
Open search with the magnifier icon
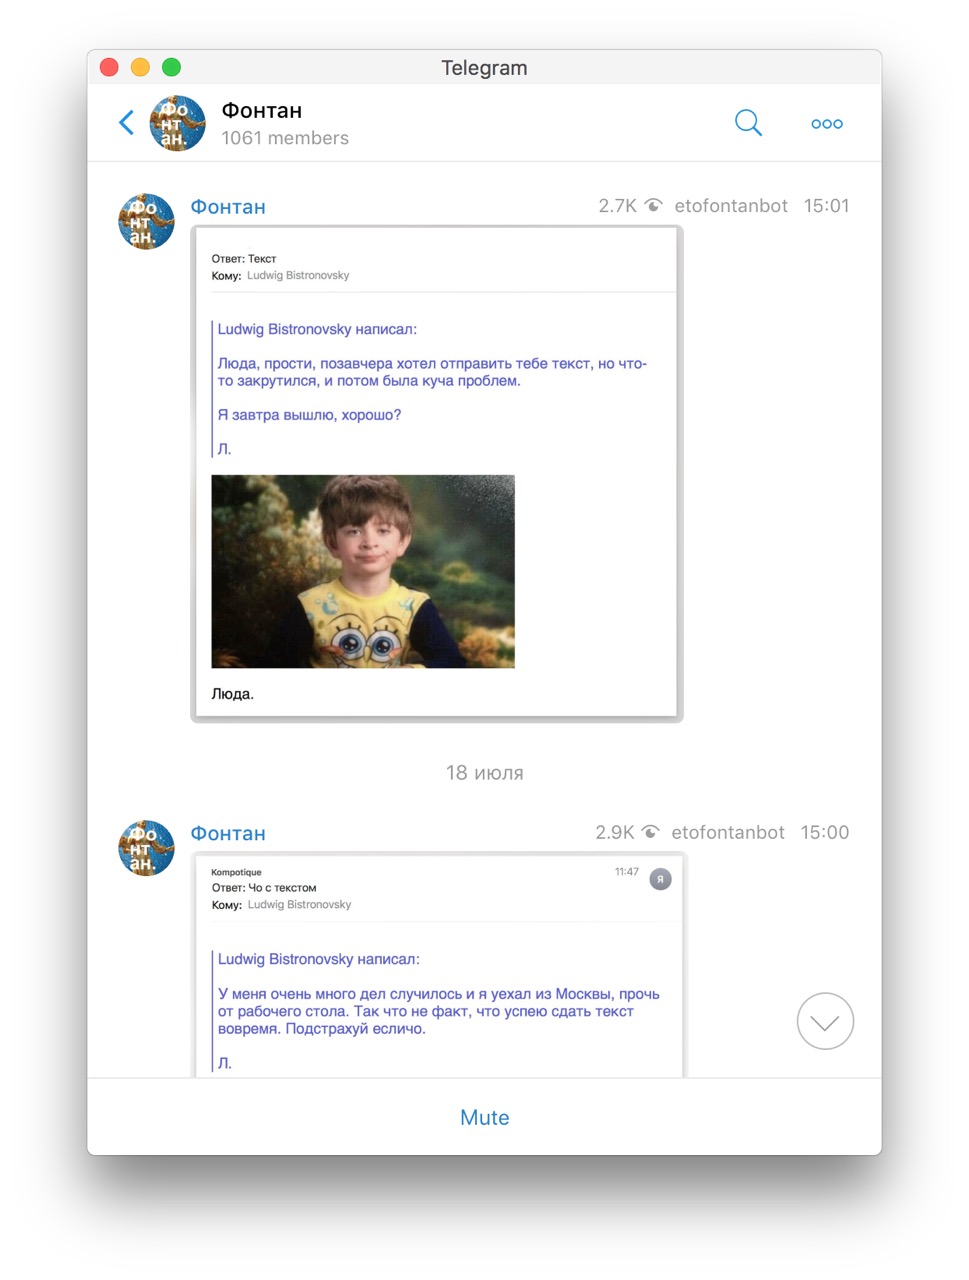click(x=748, y=123)
